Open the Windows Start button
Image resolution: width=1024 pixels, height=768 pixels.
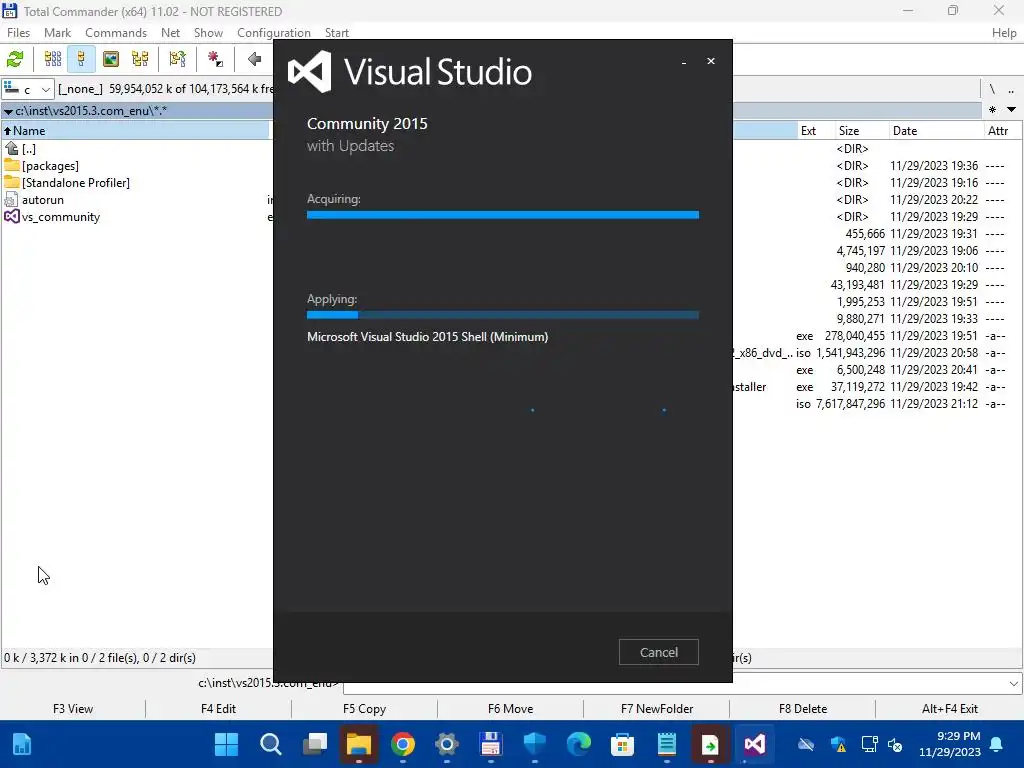pos(227,744)
